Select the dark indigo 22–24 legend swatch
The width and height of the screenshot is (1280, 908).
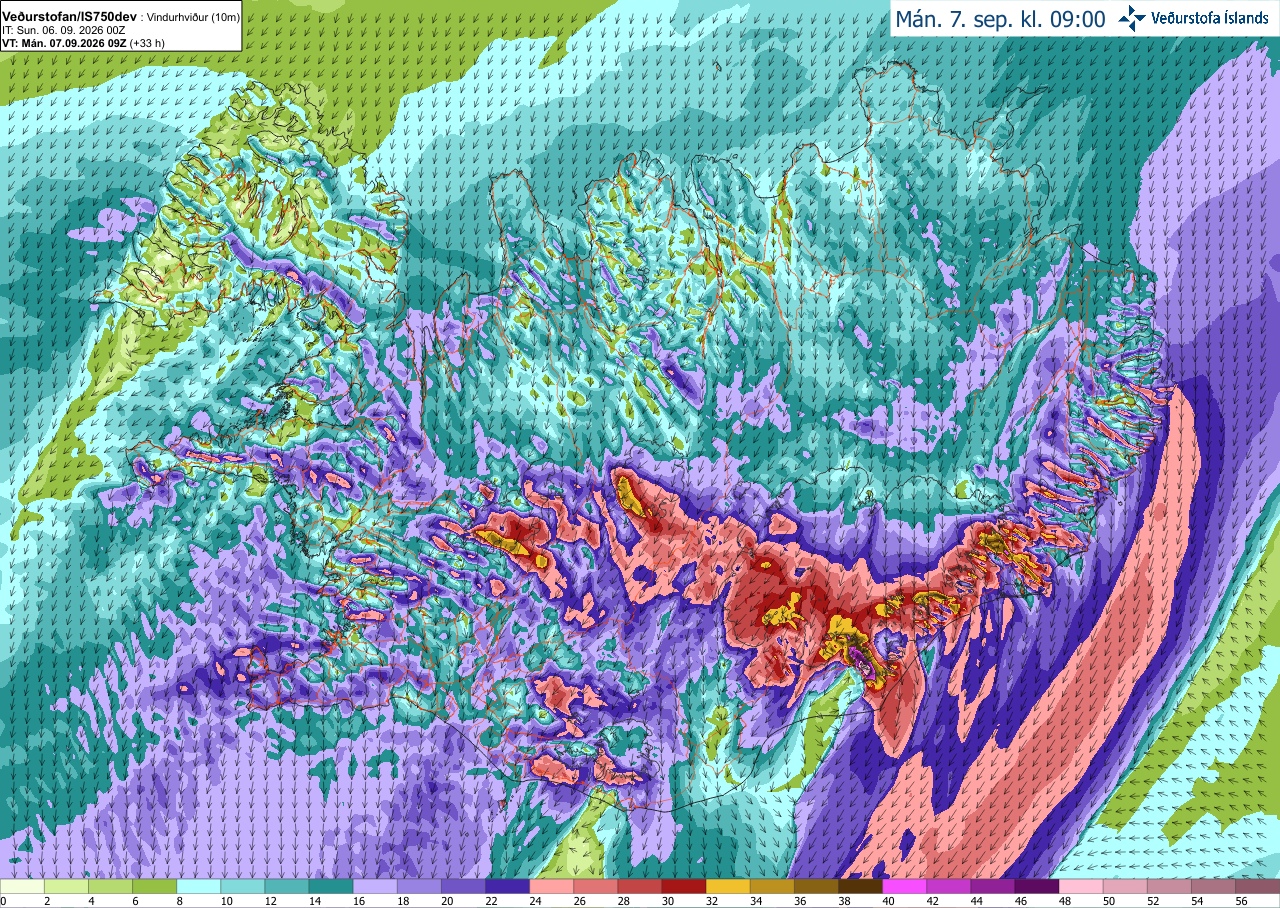click(507, 886)
